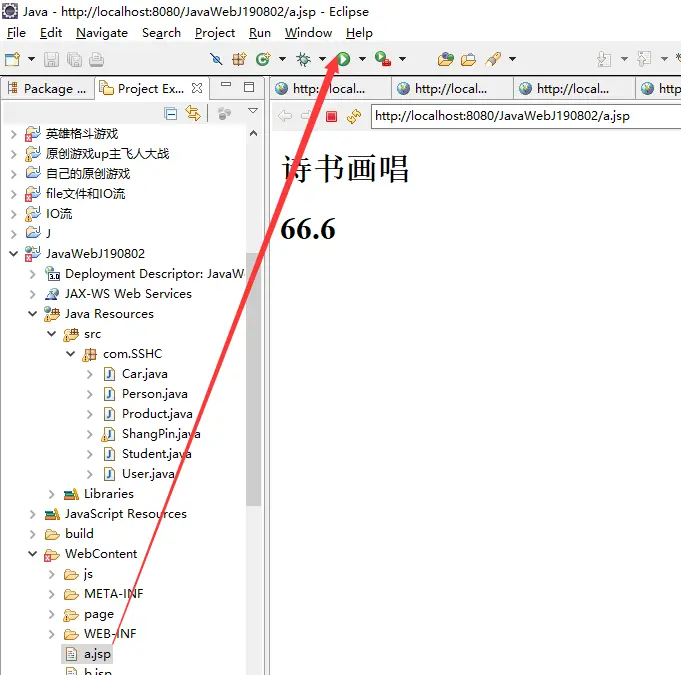
Task: Expand the JavaScript Resources node
Action: pos(33,514)
